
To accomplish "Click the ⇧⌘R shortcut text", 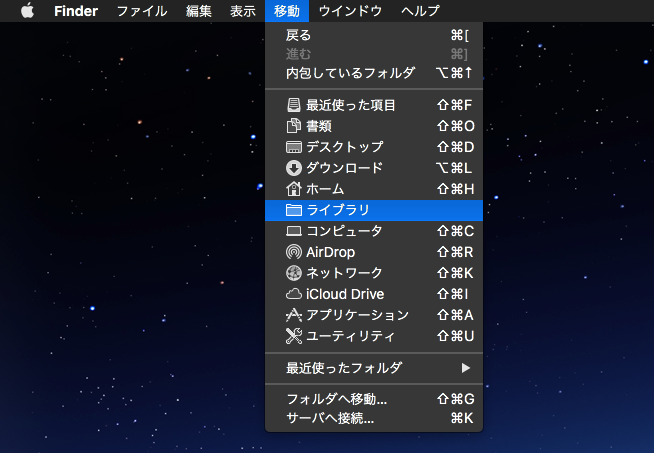I will click(455, 252).
